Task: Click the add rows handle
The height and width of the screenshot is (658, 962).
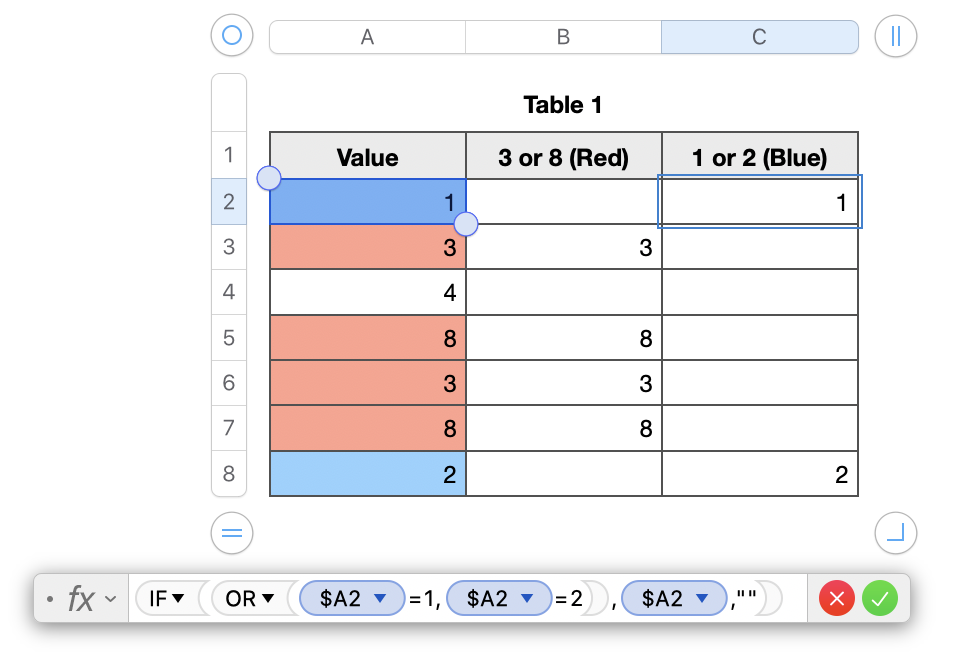Action: [232, 533]
